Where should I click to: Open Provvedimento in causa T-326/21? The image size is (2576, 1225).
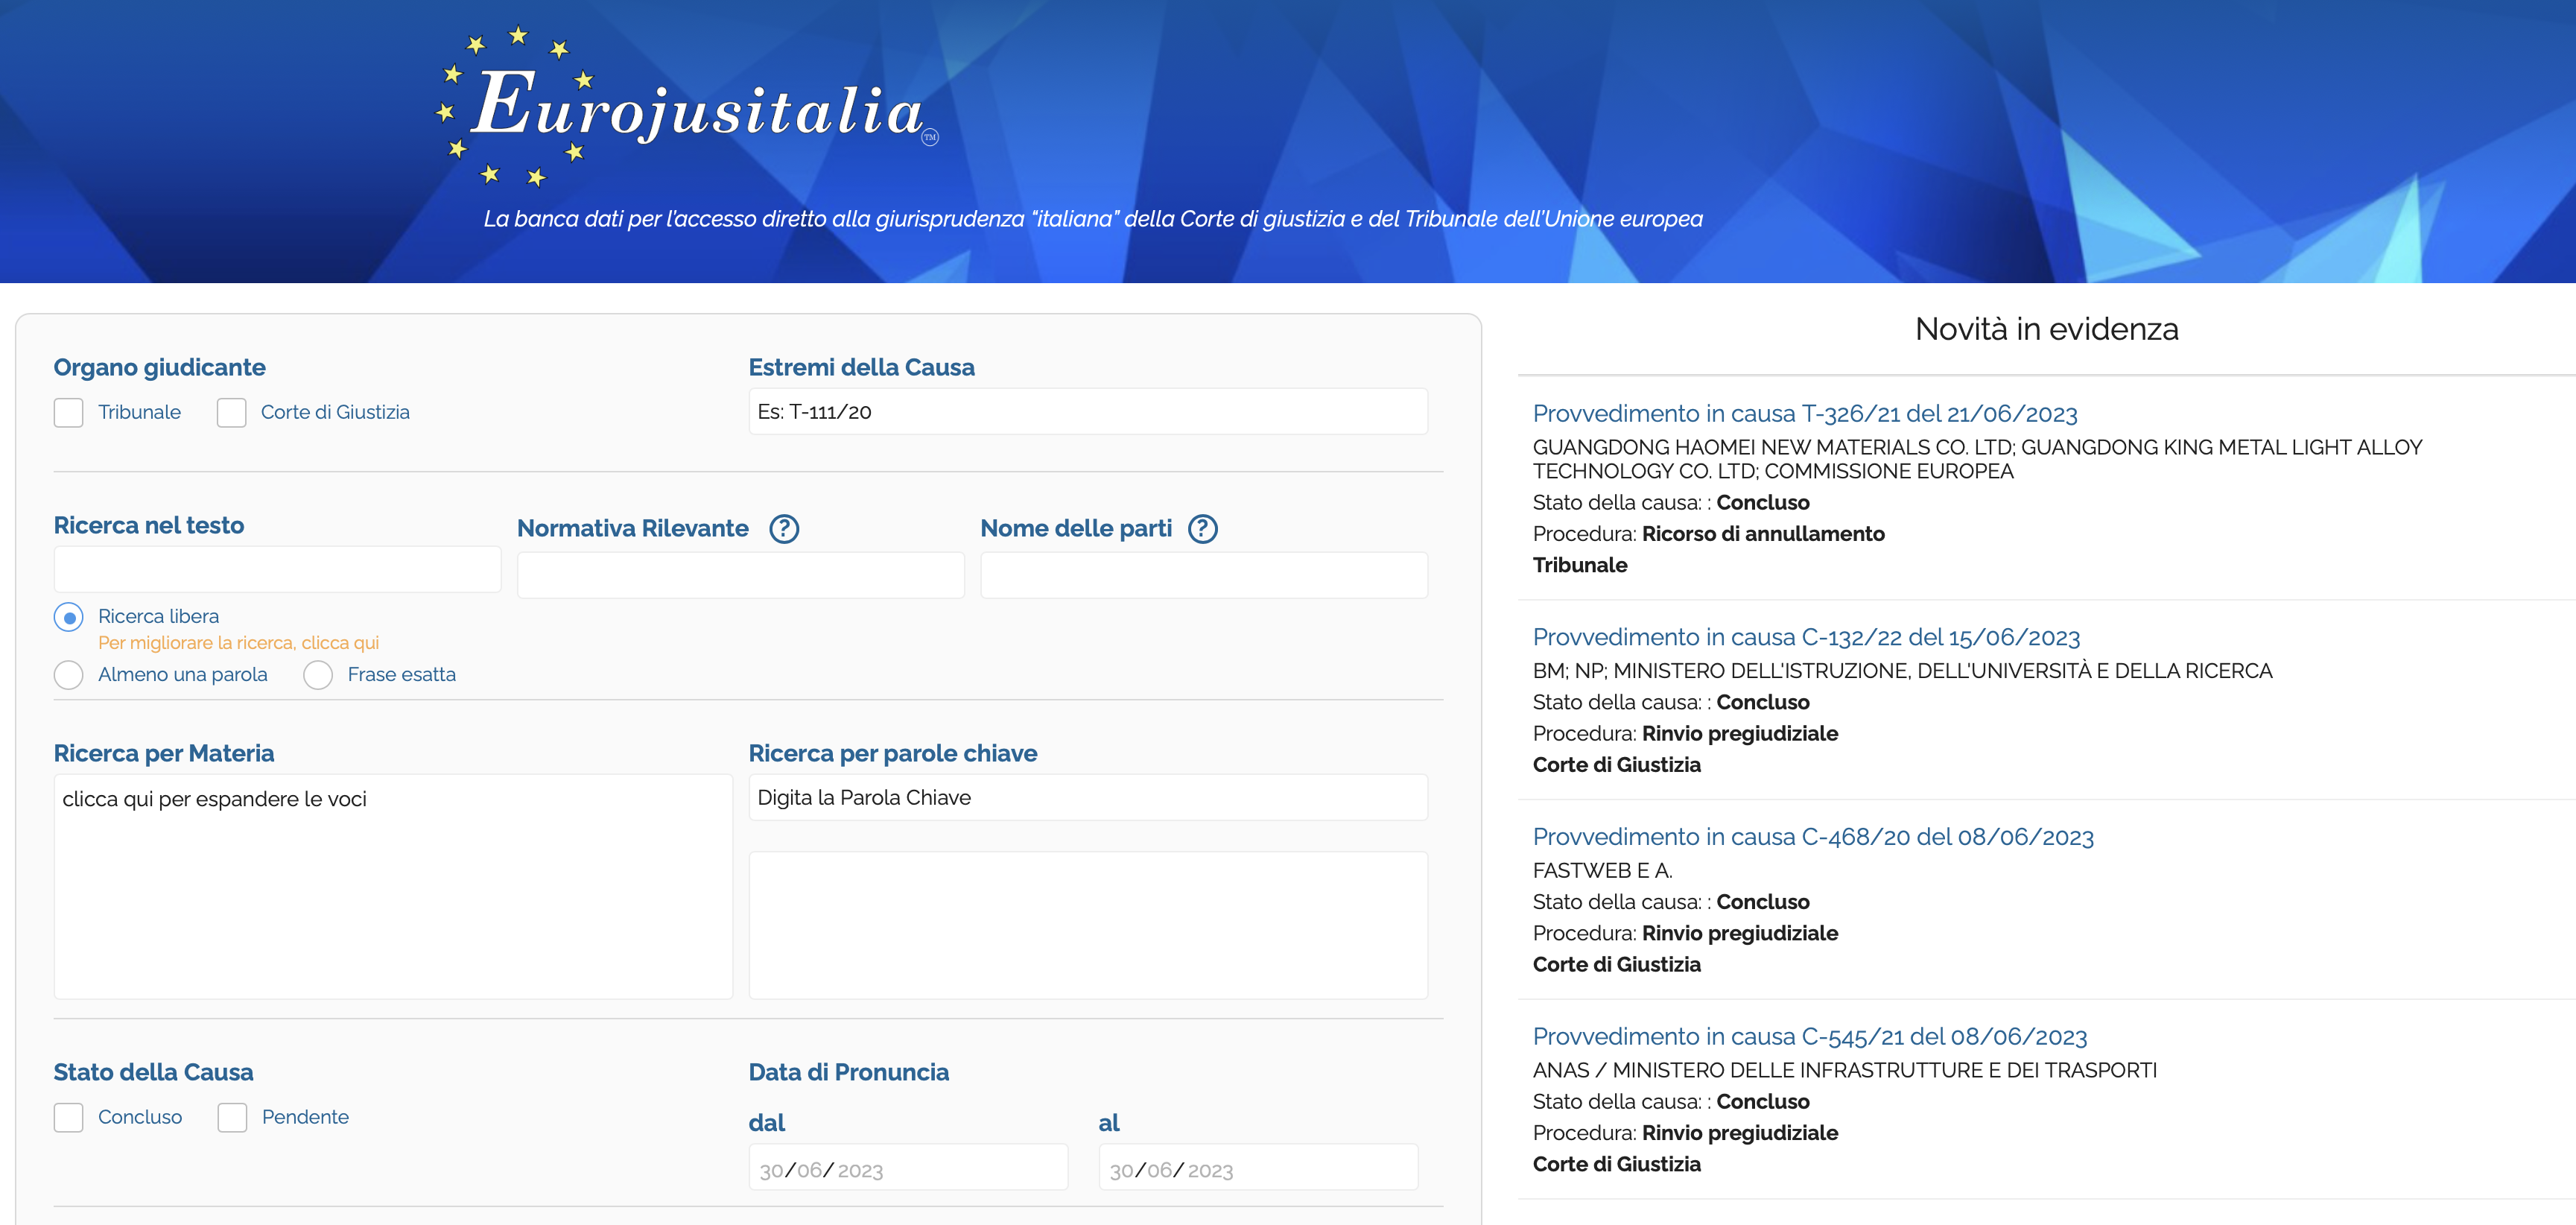1804,414
